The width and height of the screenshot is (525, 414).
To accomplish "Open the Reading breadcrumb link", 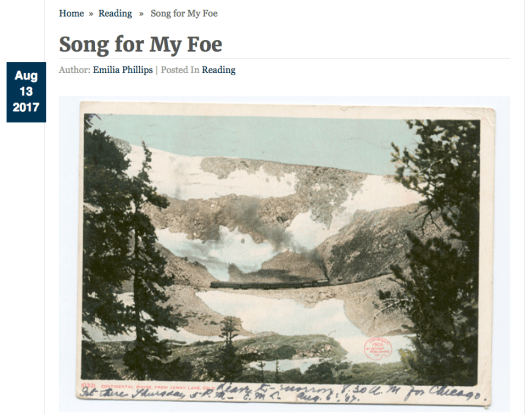I will [x=115, y=13].
